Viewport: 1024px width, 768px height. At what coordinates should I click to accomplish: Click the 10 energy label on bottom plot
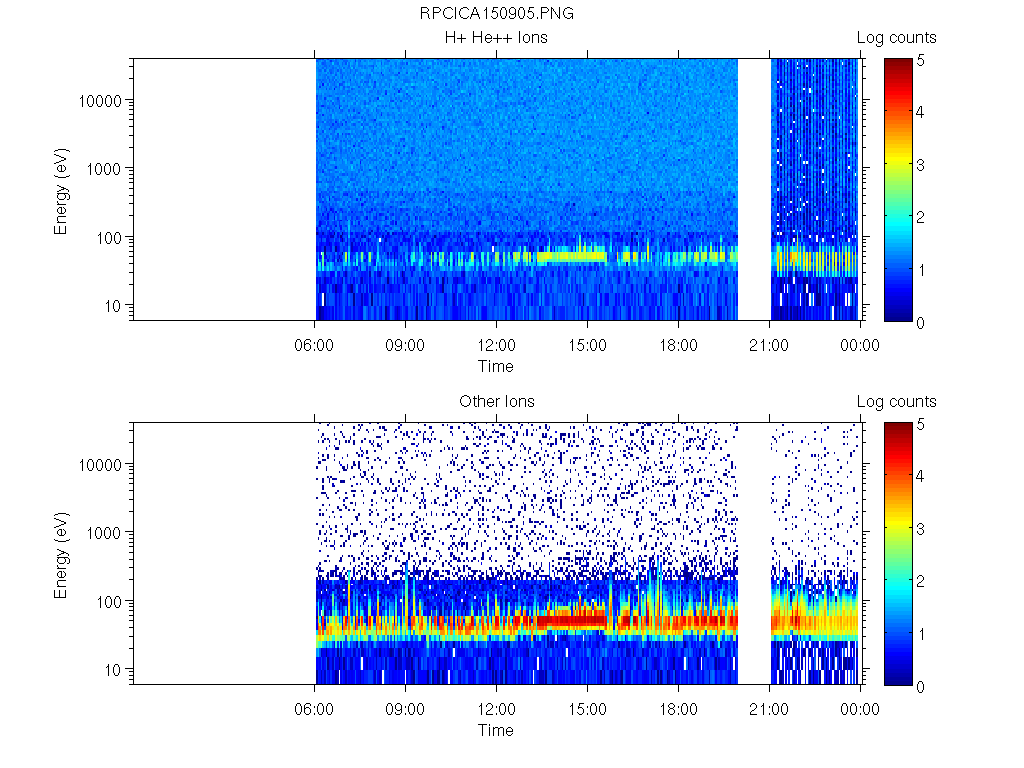[x=113, y=669]
